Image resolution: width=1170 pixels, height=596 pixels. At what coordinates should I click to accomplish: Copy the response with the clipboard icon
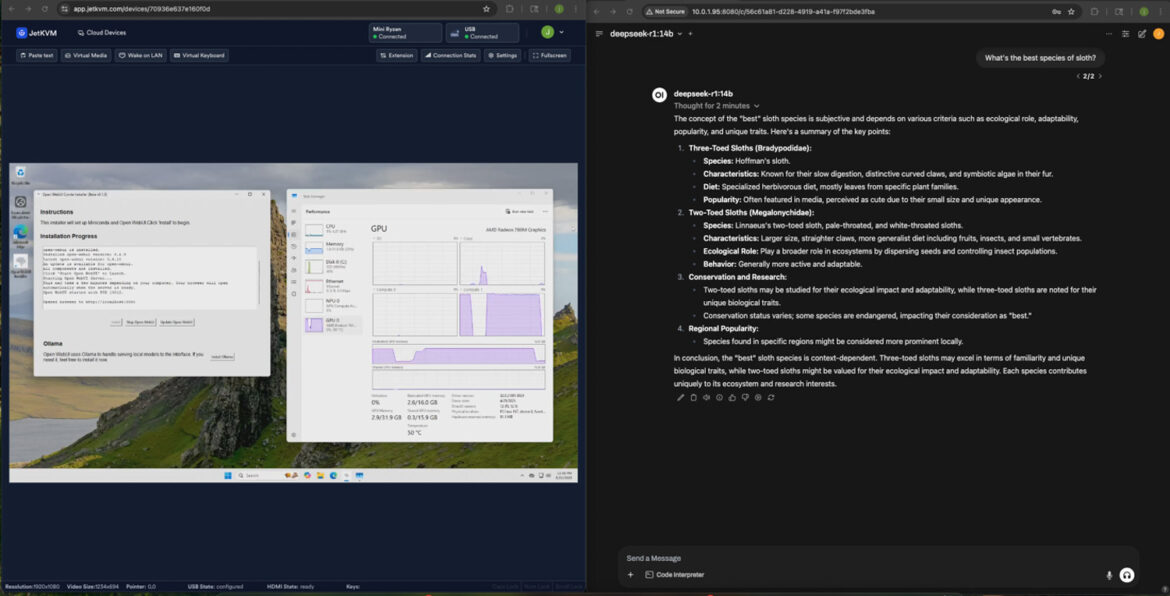(x=693, y=397)
